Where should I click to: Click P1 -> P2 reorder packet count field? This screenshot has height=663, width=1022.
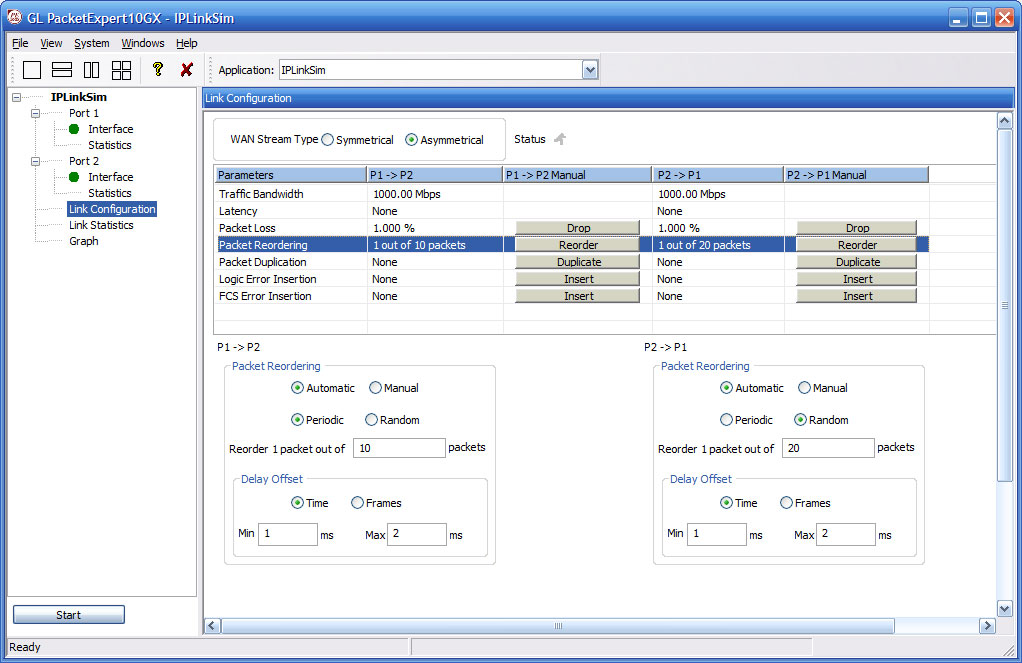(x=399, y=448)
